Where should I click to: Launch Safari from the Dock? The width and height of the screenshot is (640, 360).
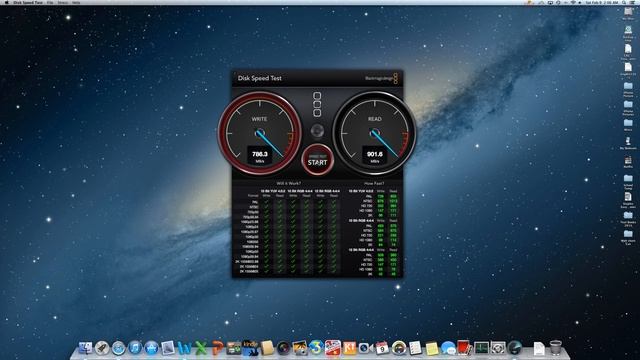point(118,348)
